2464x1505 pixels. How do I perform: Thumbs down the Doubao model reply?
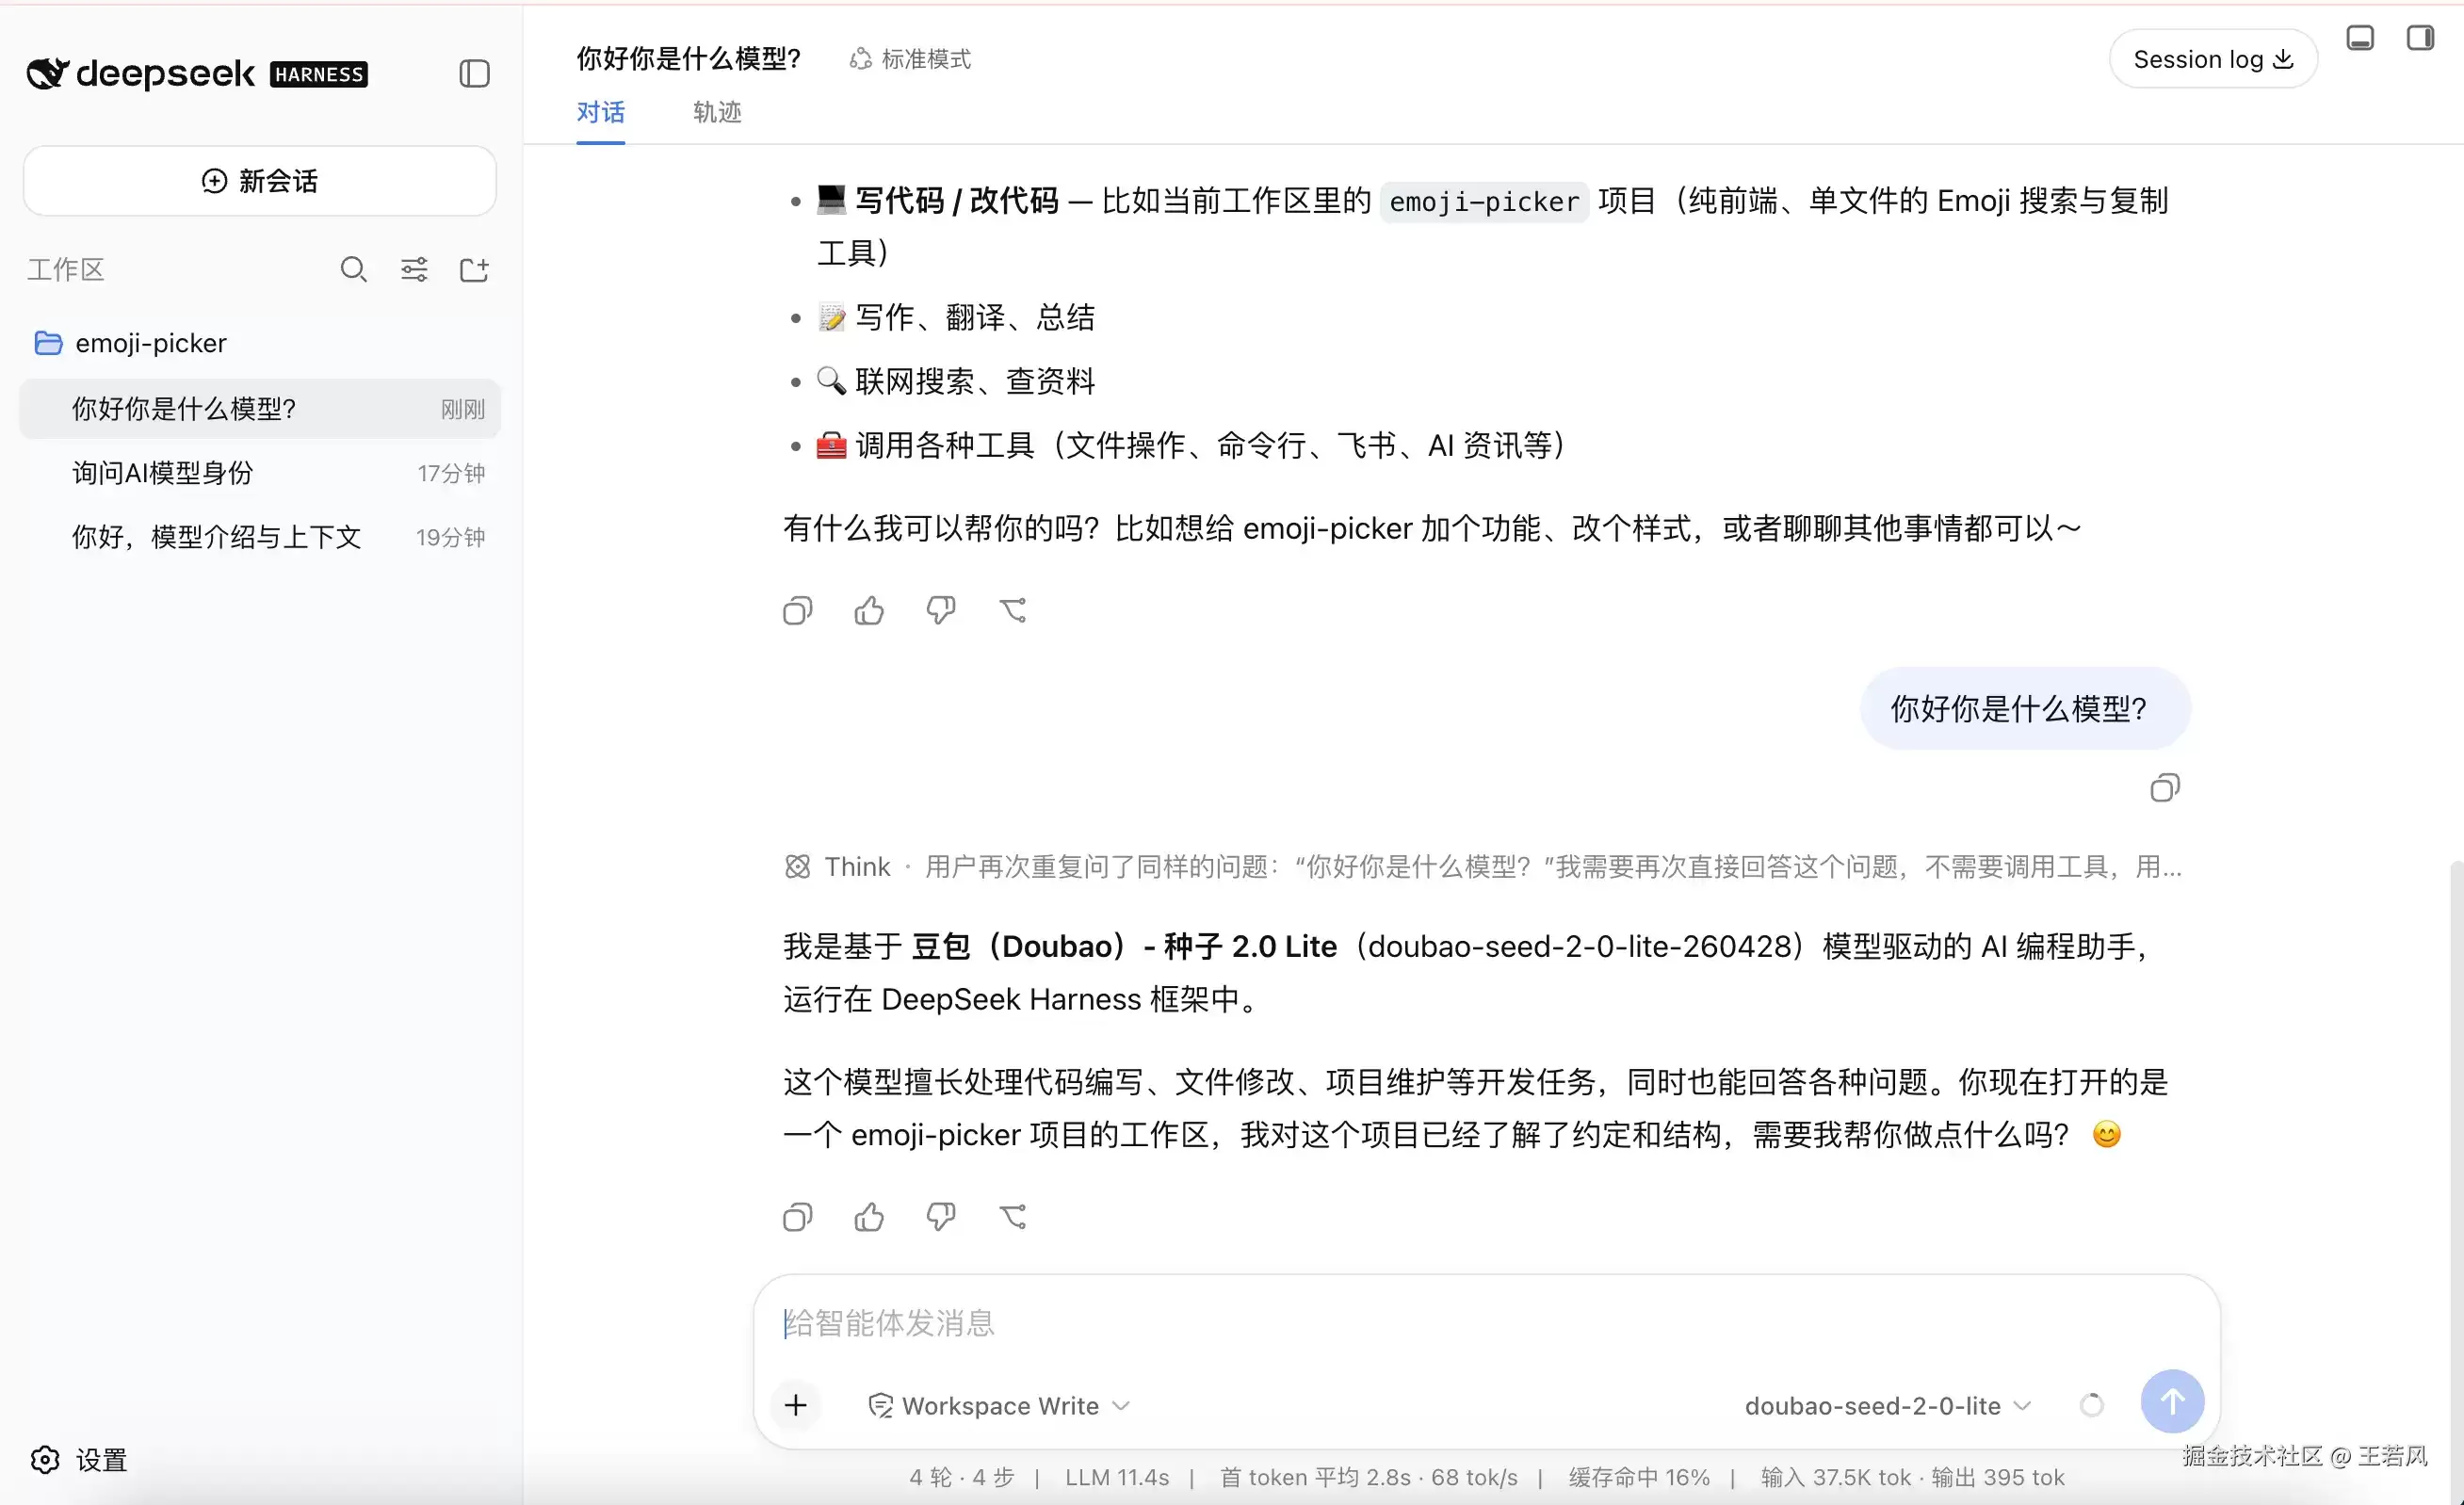941,1217
